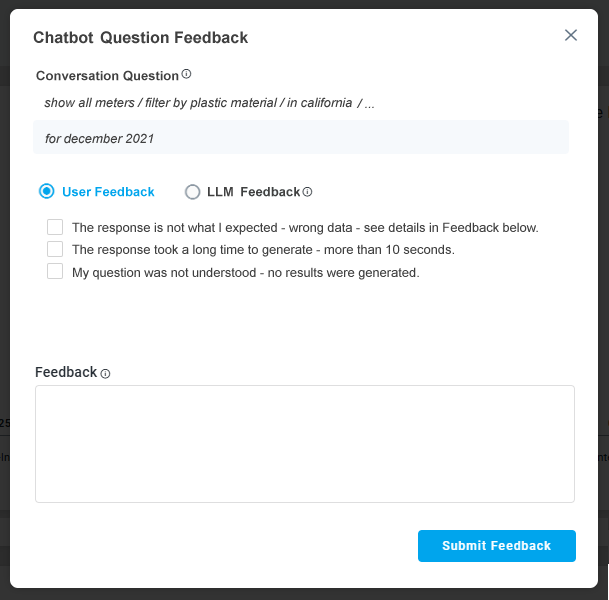
Task: Select the 'for december 2021' question row
Action: tap(300, 137)
